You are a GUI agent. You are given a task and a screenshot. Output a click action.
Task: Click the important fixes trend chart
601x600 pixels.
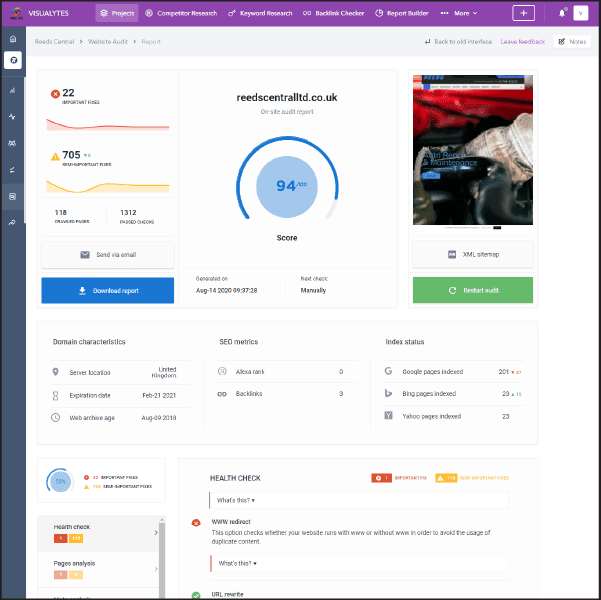point(108,124)
